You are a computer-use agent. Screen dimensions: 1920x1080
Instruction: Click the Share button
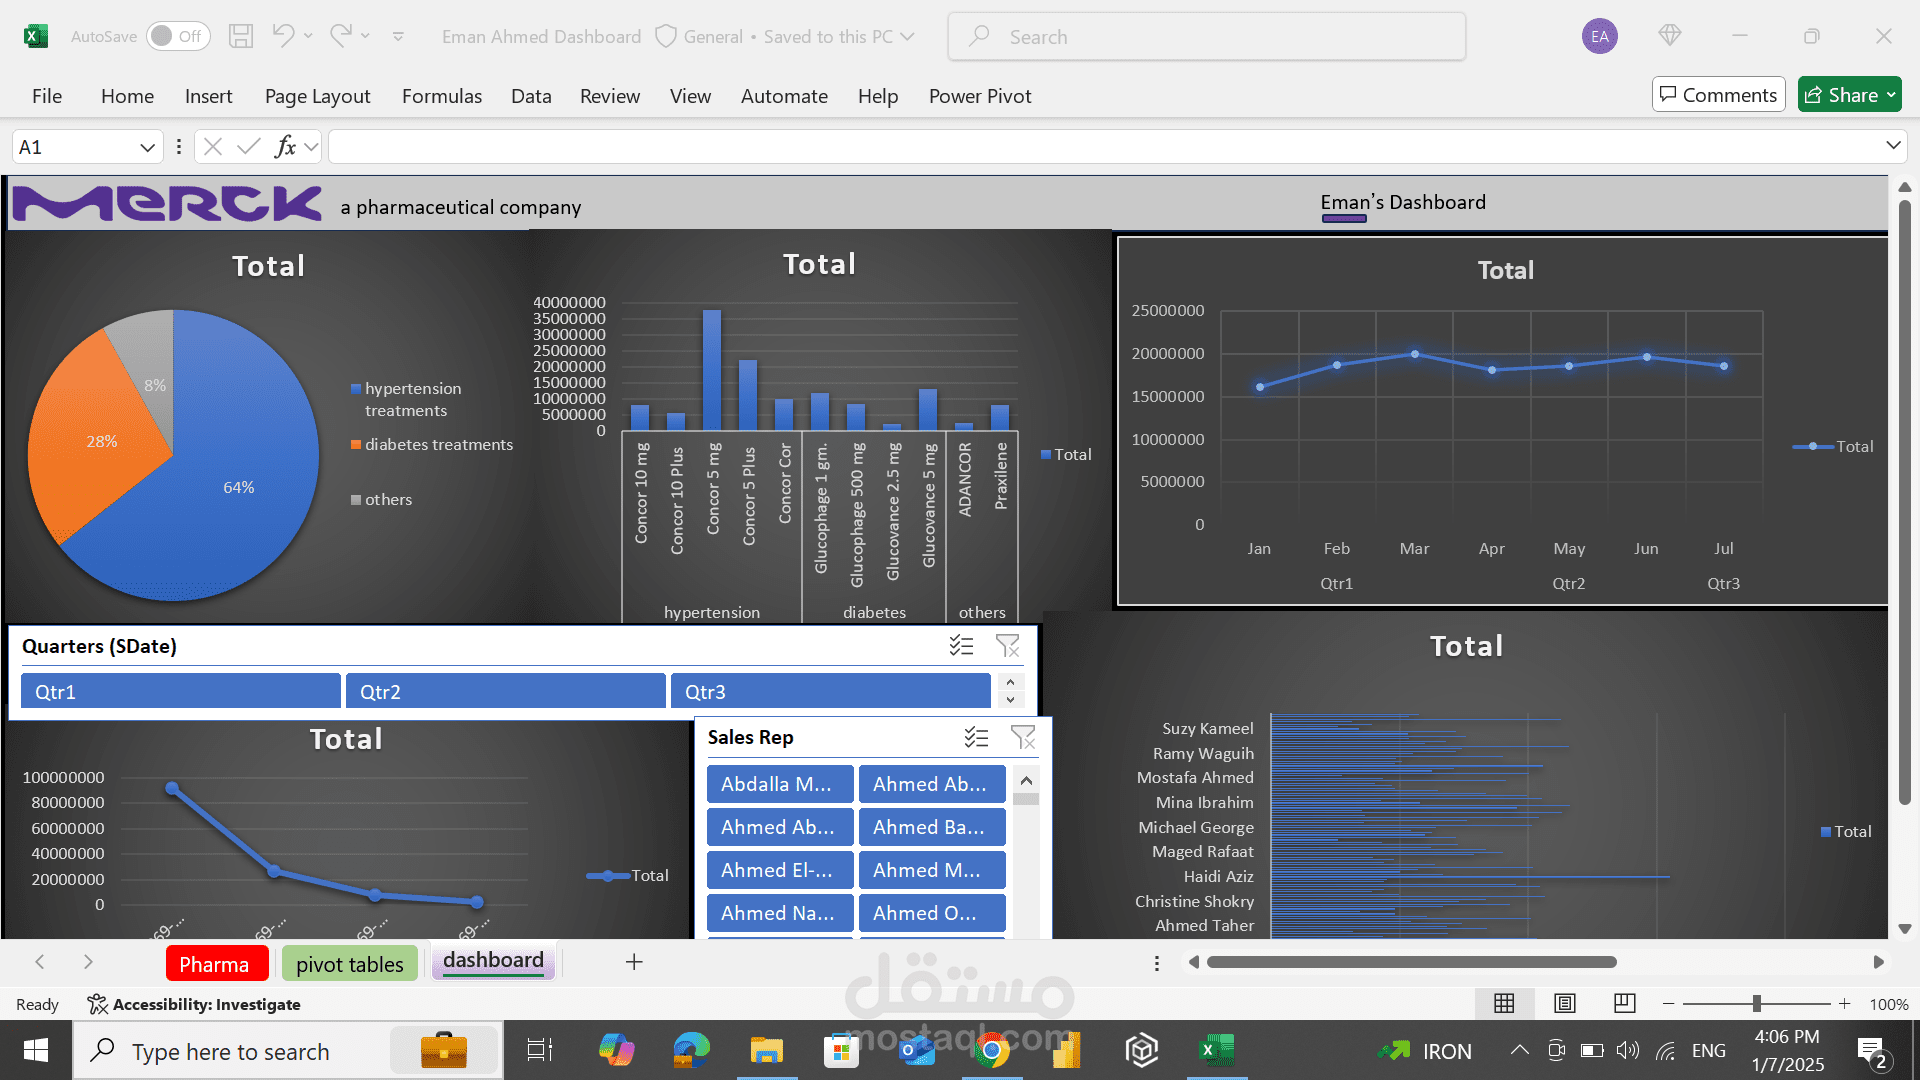click(1849, 95)
